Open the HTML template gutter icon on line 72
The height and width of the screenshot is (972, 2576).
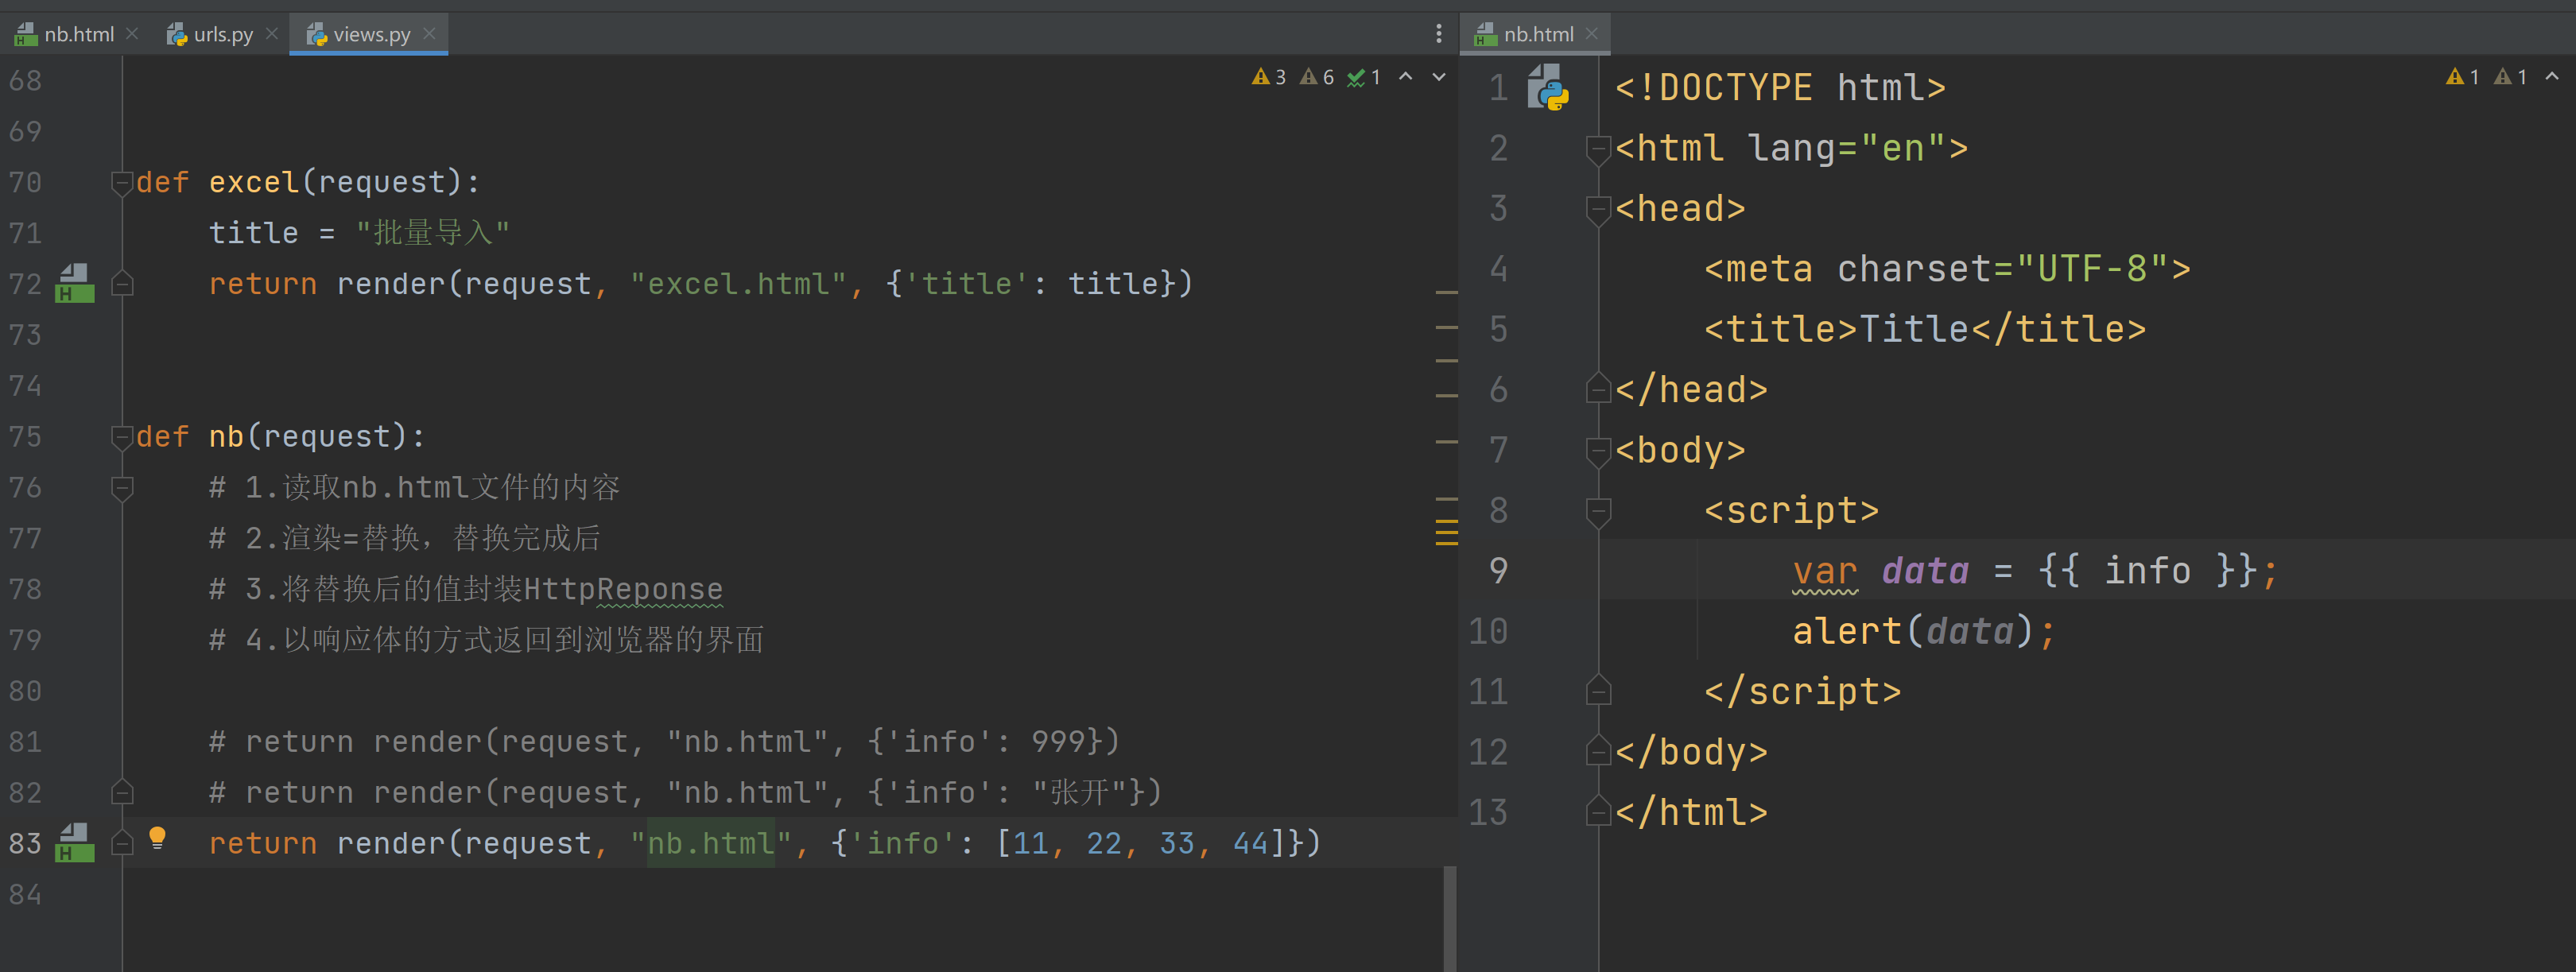click(x=75, y=284)
